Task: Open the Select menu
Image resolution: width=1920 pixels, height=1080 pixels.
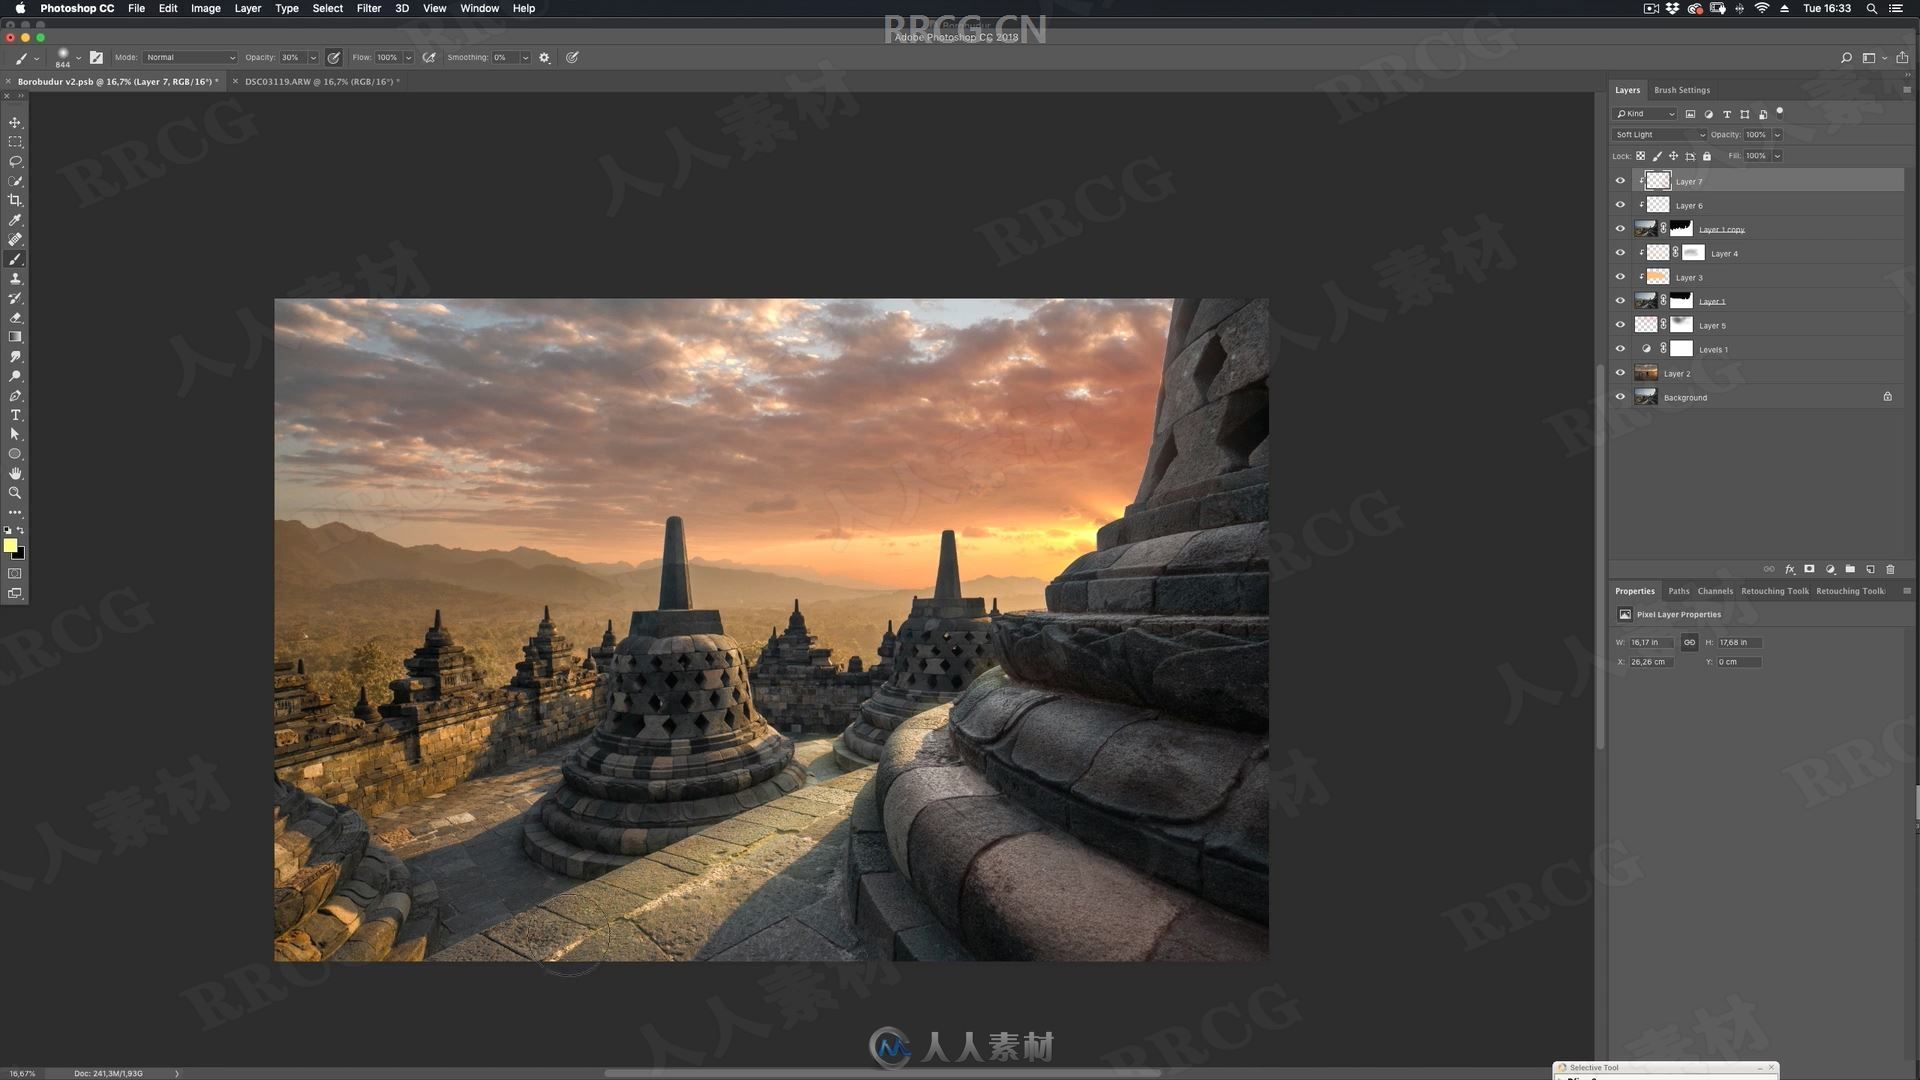Action: coord(324,9)
